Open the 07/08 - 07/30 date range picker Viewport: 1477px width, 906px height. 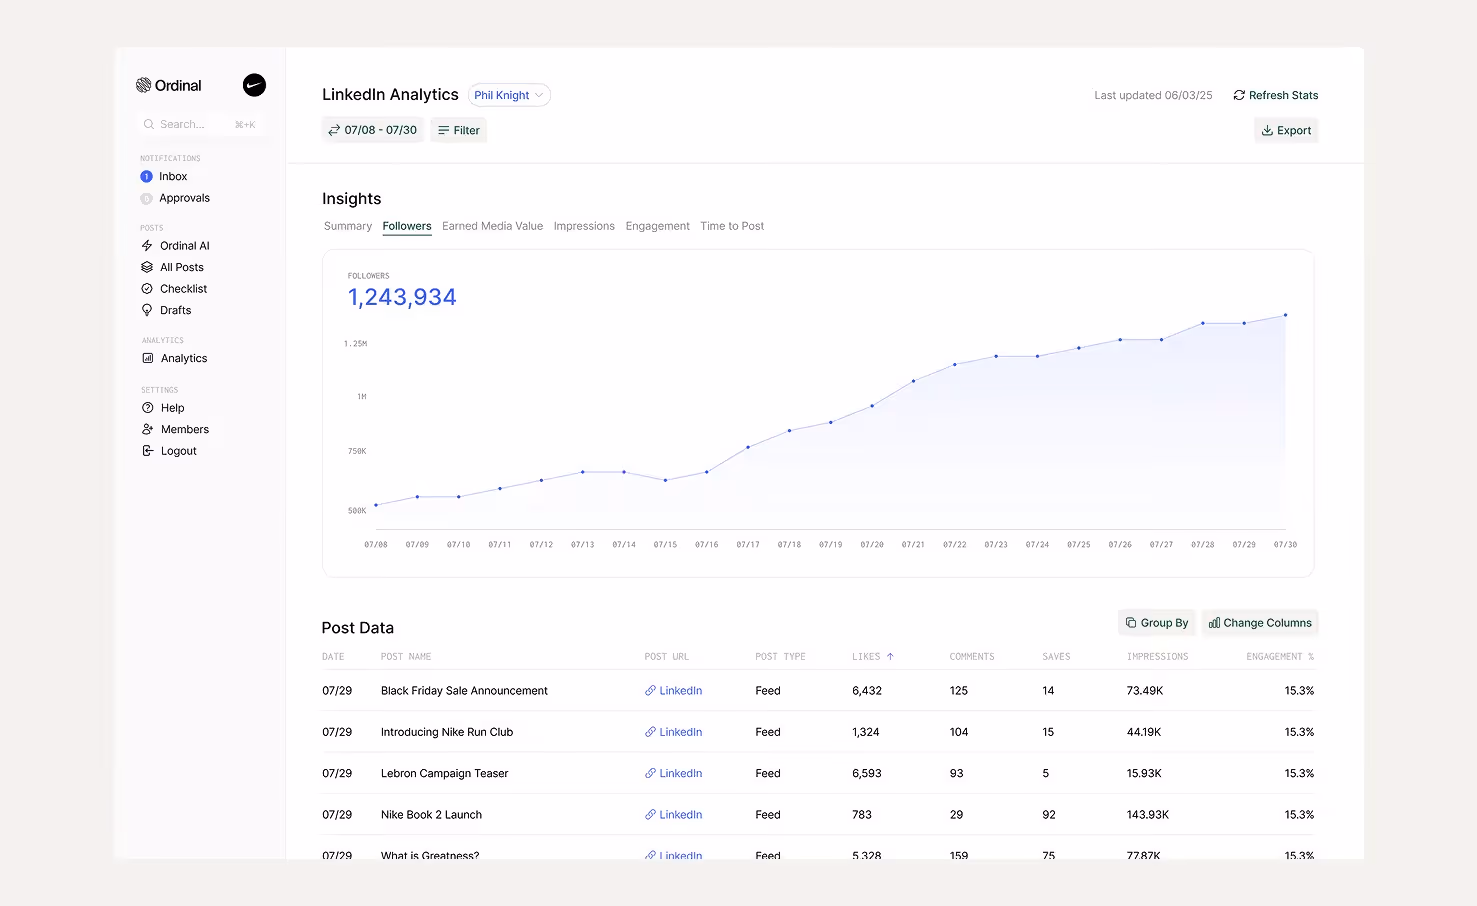pos(372,130)
